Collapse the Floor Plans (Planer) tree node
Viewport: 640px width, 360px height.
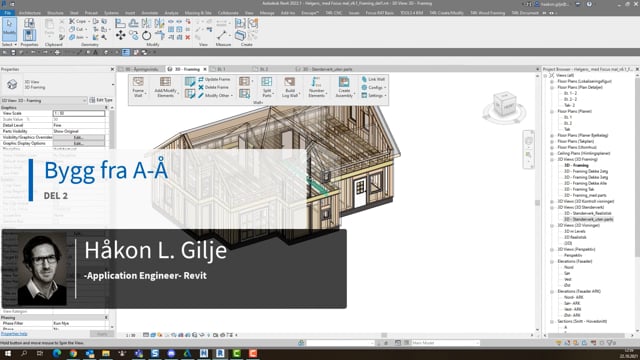[x=552, y=111]
